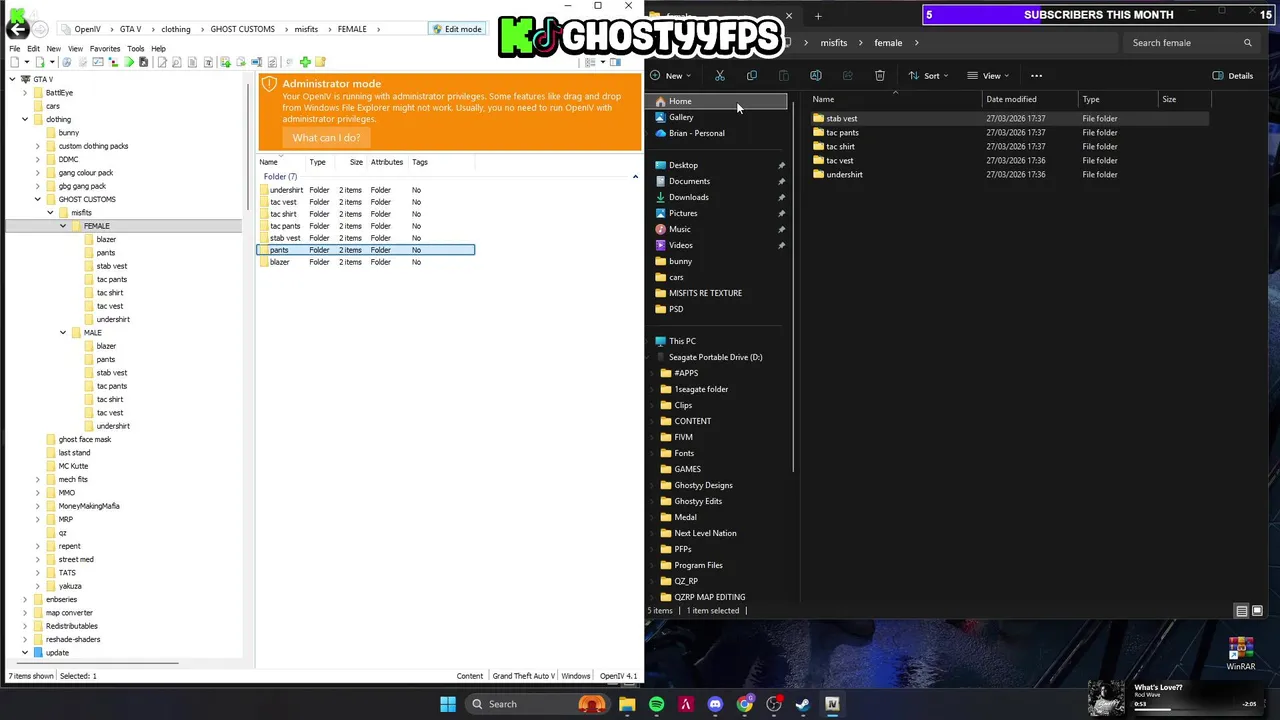Click the misfits breadcrumb in File Explorer
Viewport: 1280px width, 720px height.
(833, 43)
